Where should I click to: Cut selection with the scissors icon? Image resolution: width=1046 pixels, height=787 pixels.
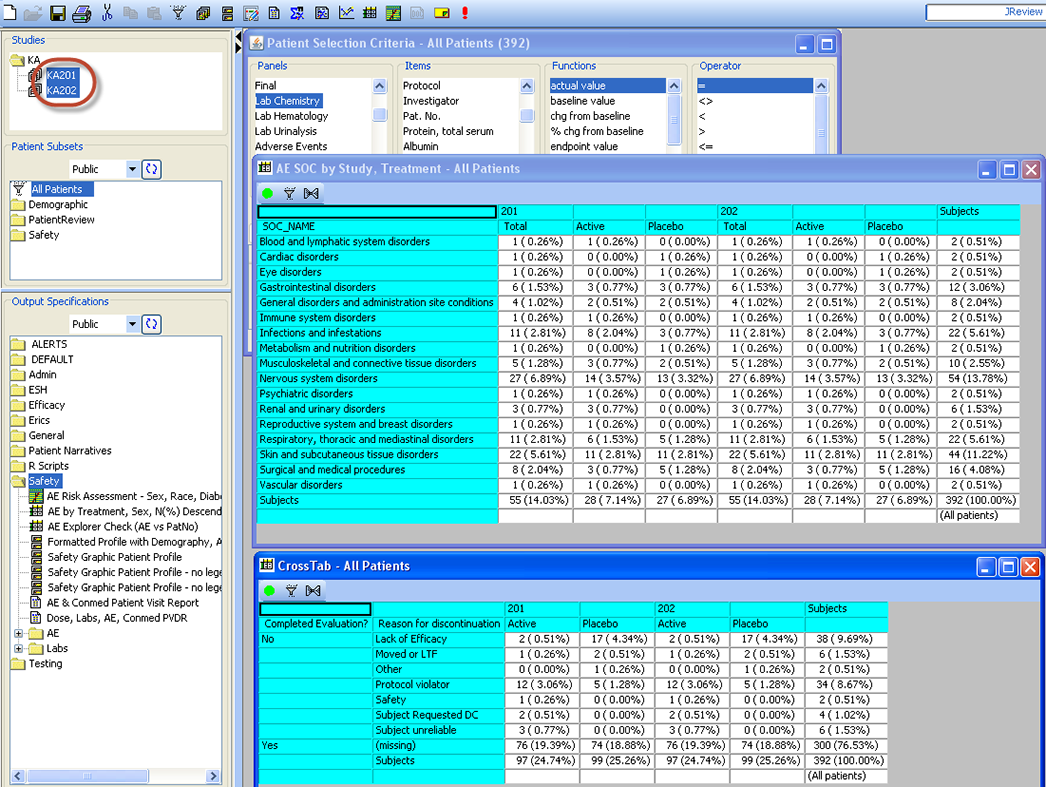point(107,12)
